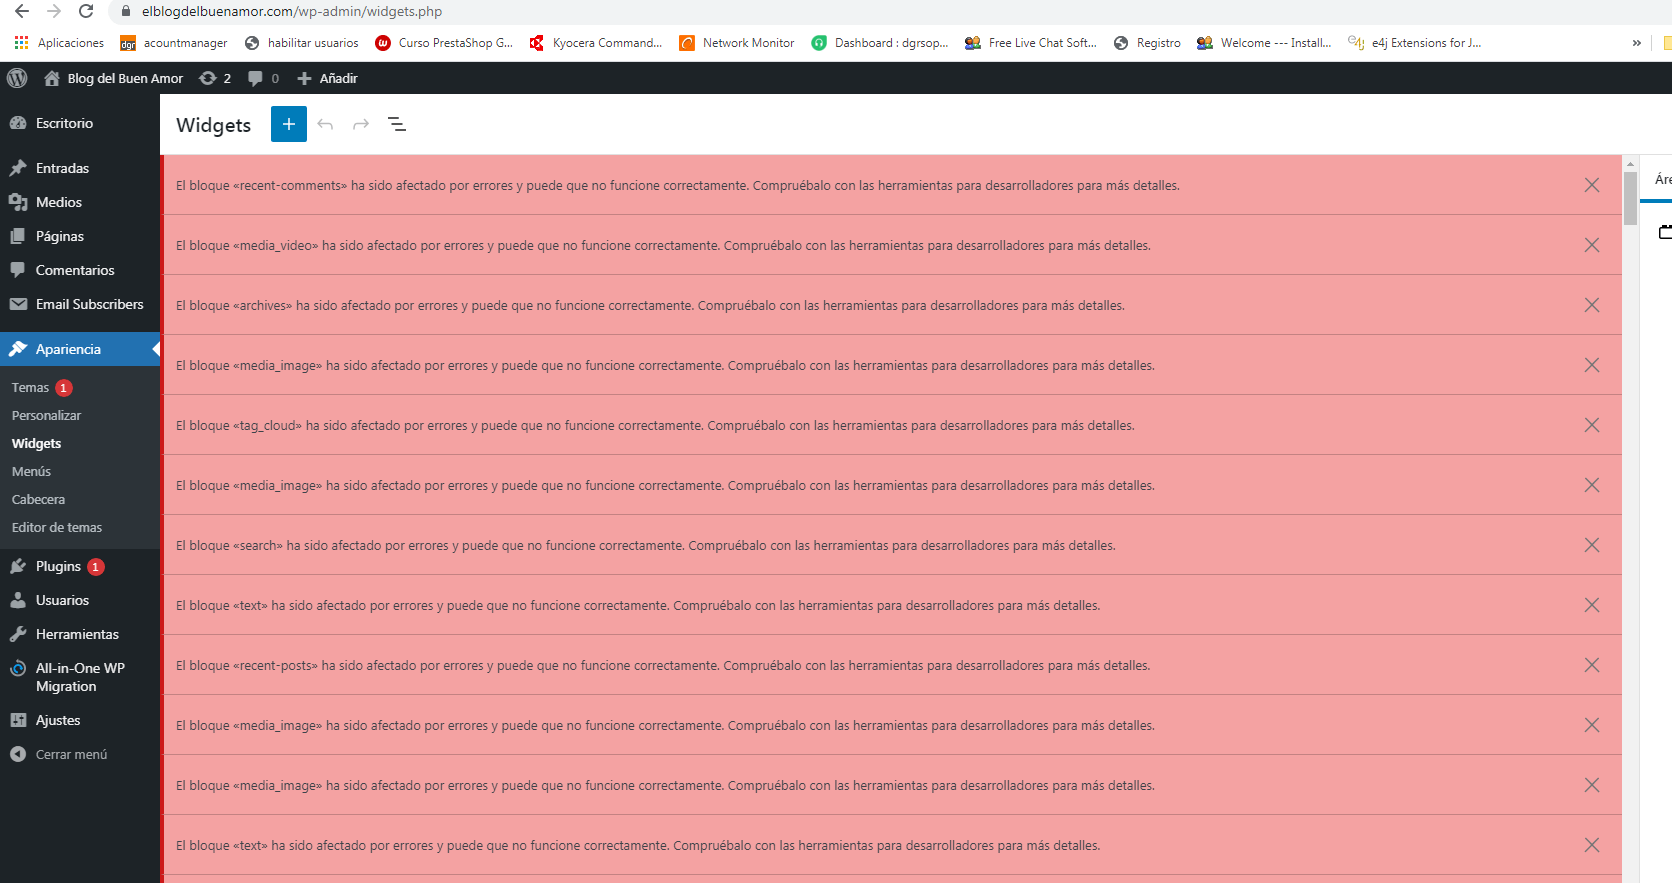The width and height of the screenshot is (1672, 883).
Task: Open the list view icon in Widgets toolbar
Action: 397,124
